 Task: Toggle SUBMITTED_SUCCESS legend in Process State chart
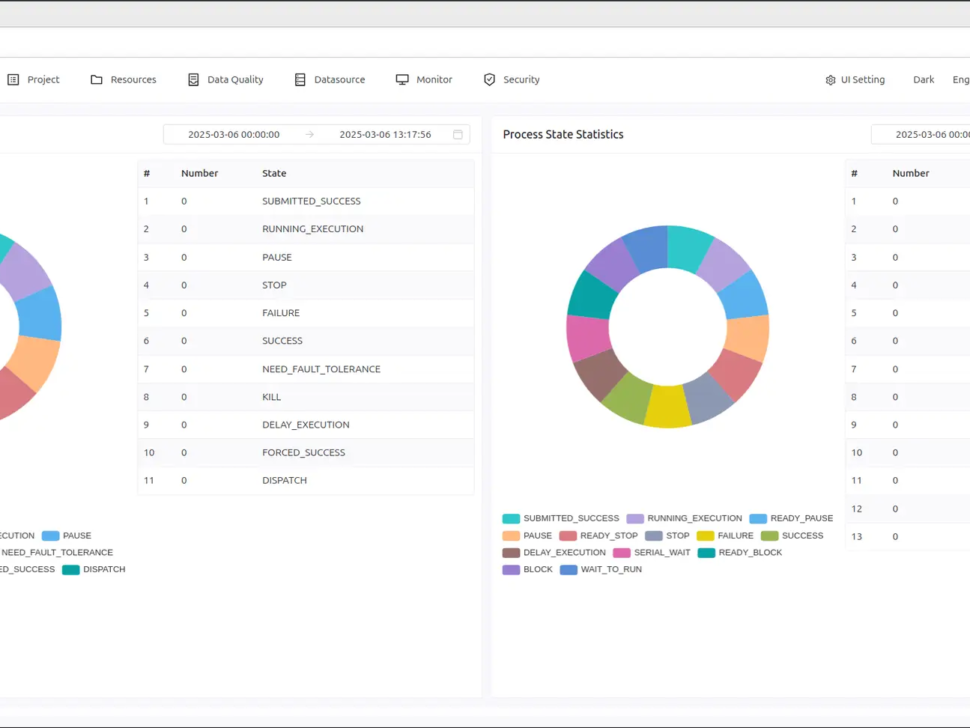pyautogui.click(x=561, y=519)
